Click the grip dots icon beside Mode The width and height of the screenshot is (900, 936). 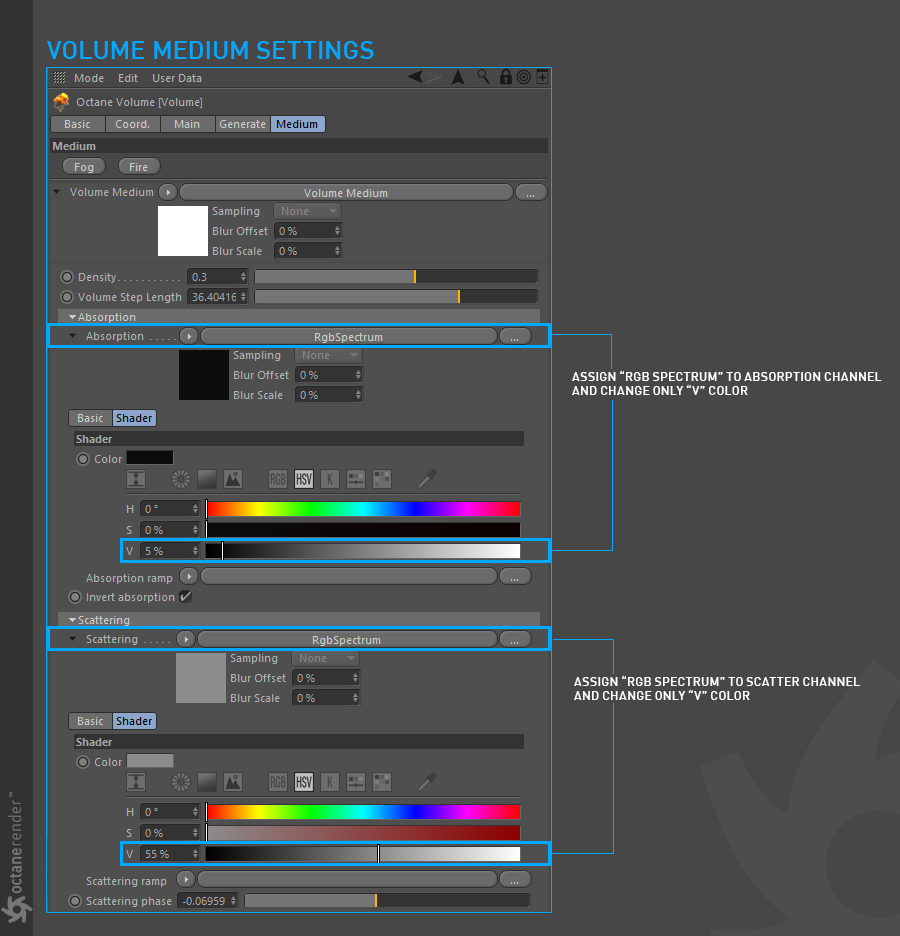click(x=59, y=78)
